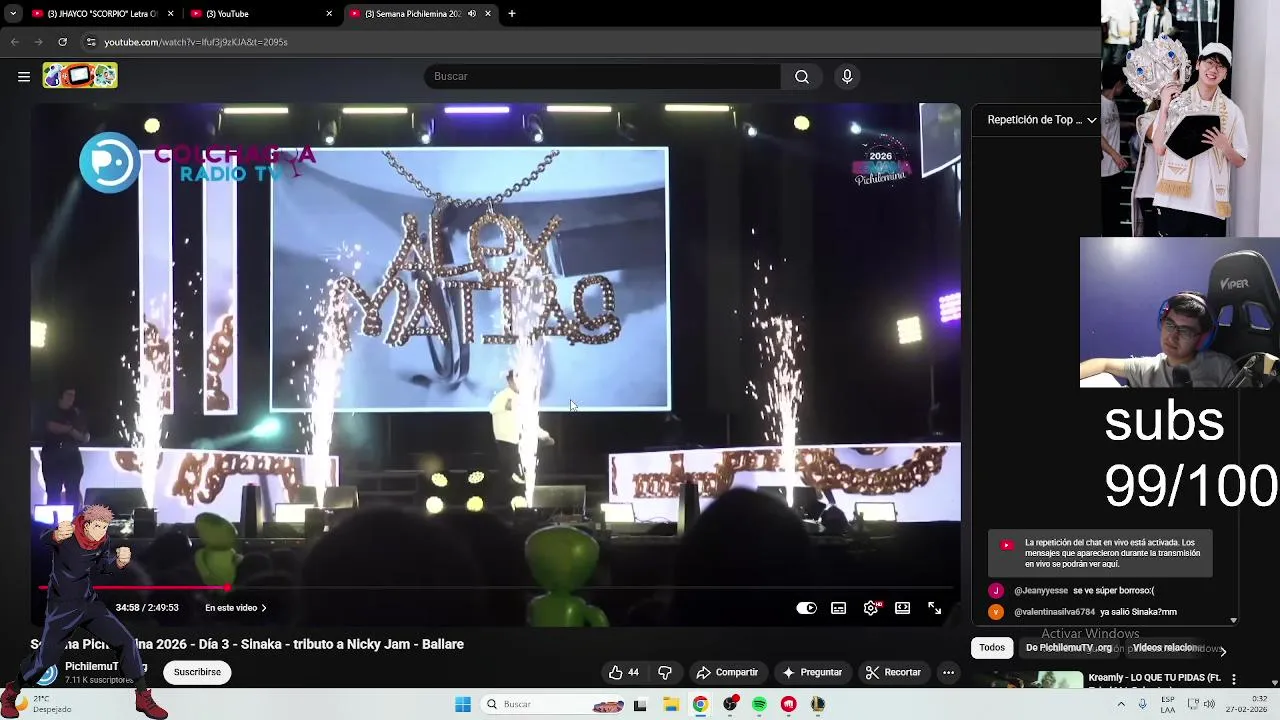Seek on the red video progress bar
The height and width of the screenshot is (720, 1280).
[x=495, y=588]
